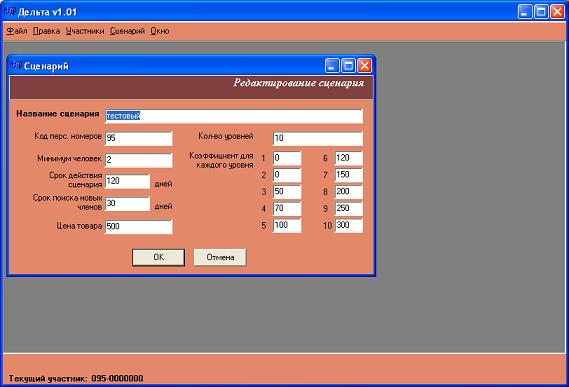Click the level 2 coefficient field
The width and height of the screenshot is (569, 387).
(x=287, y=175)
